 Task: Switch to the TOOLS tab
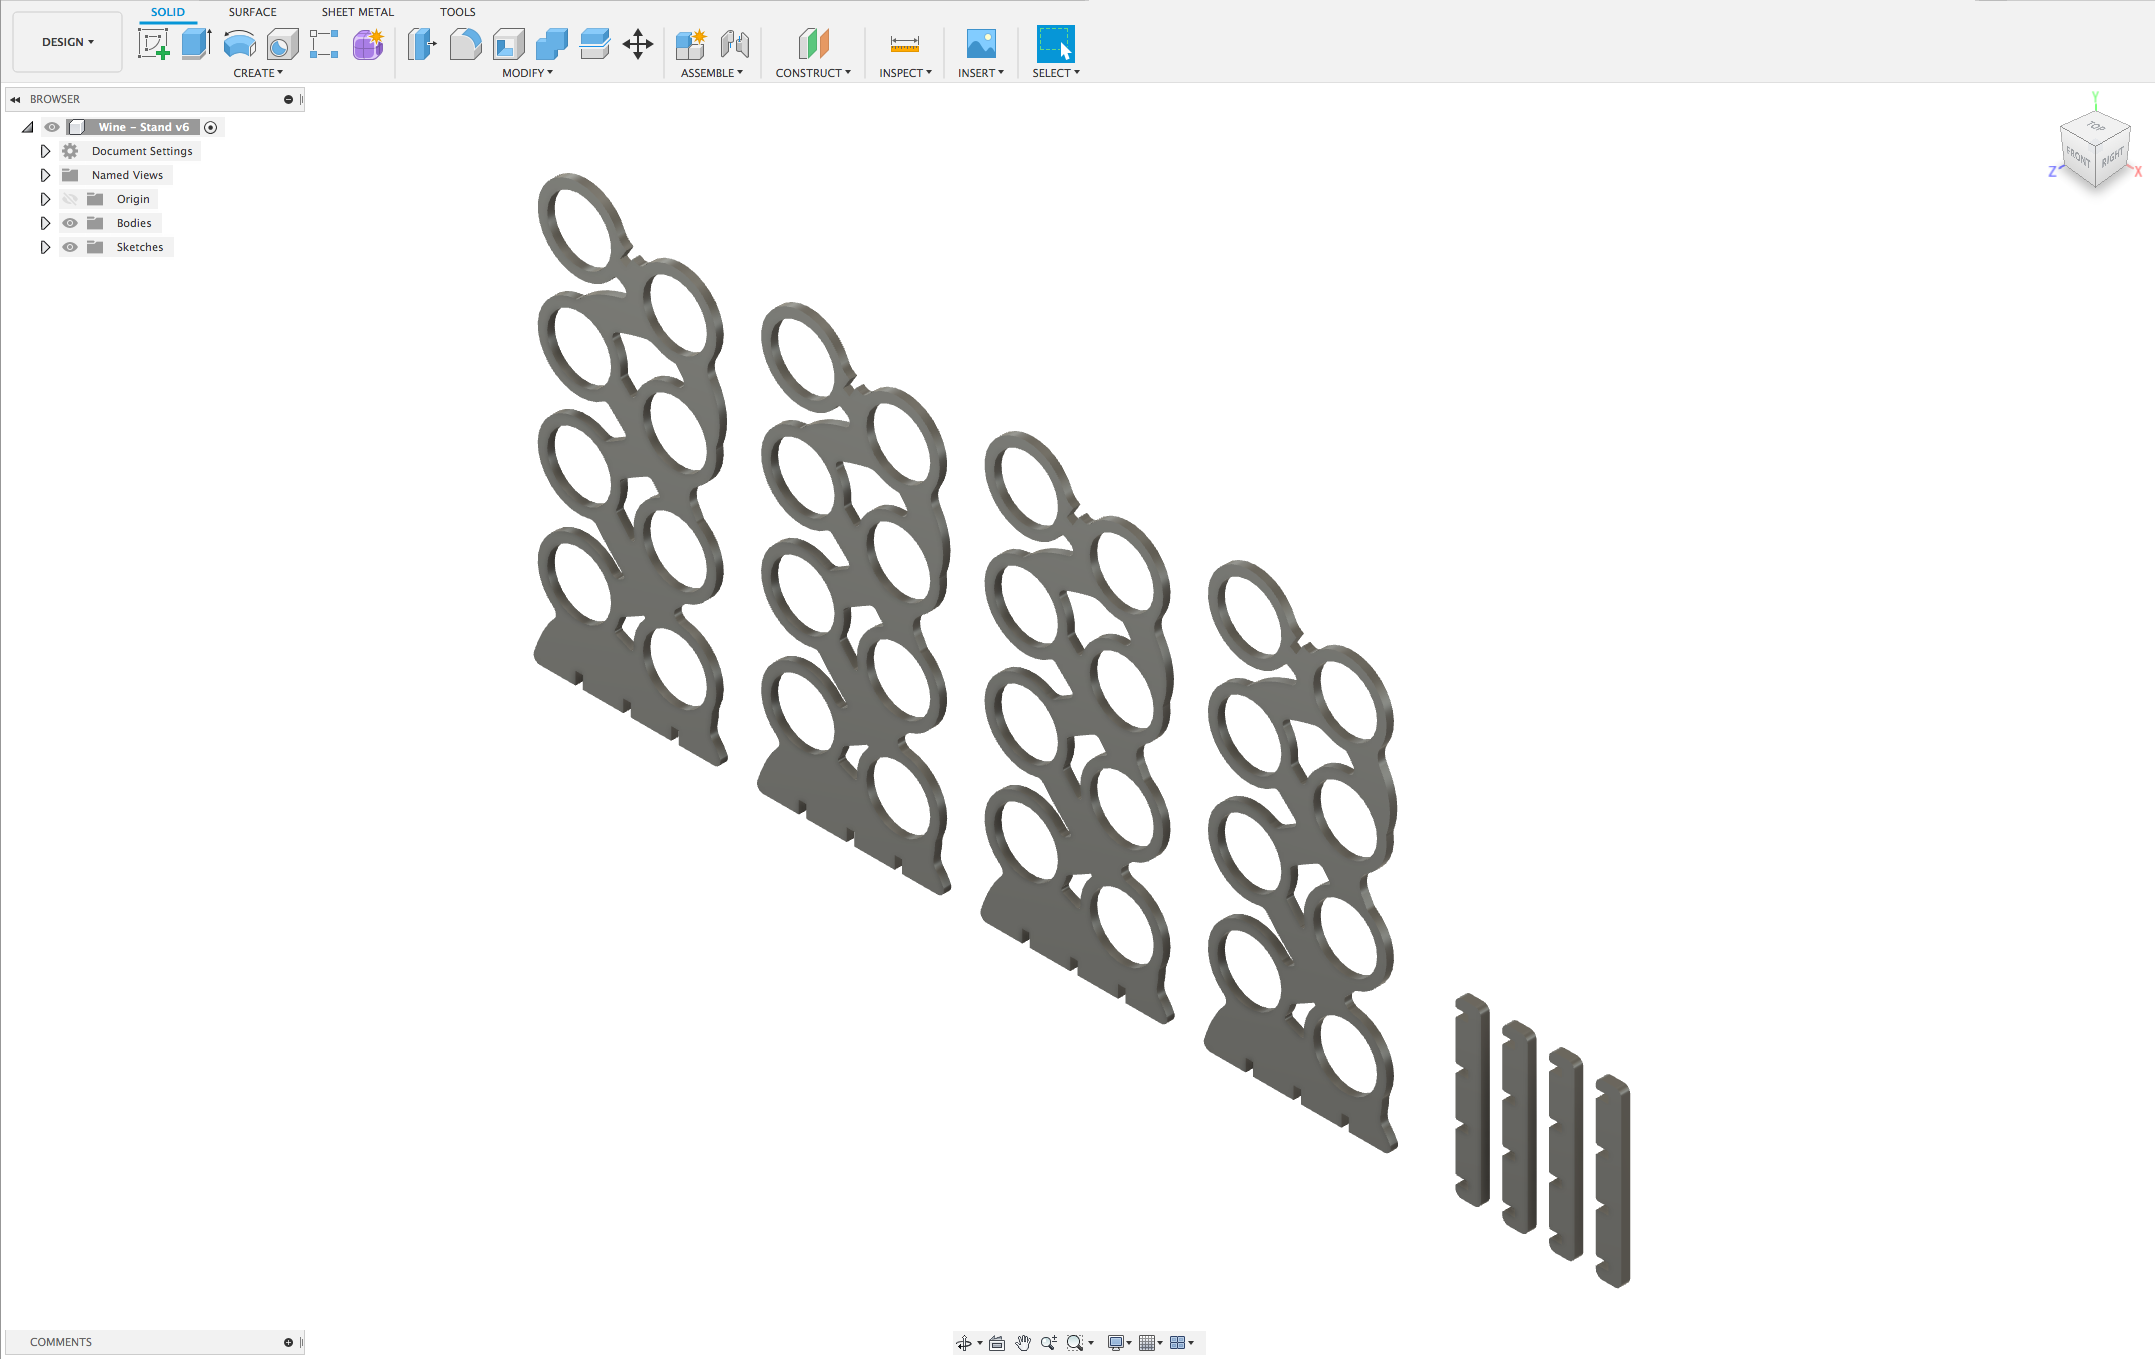click(x=458, y=12)
